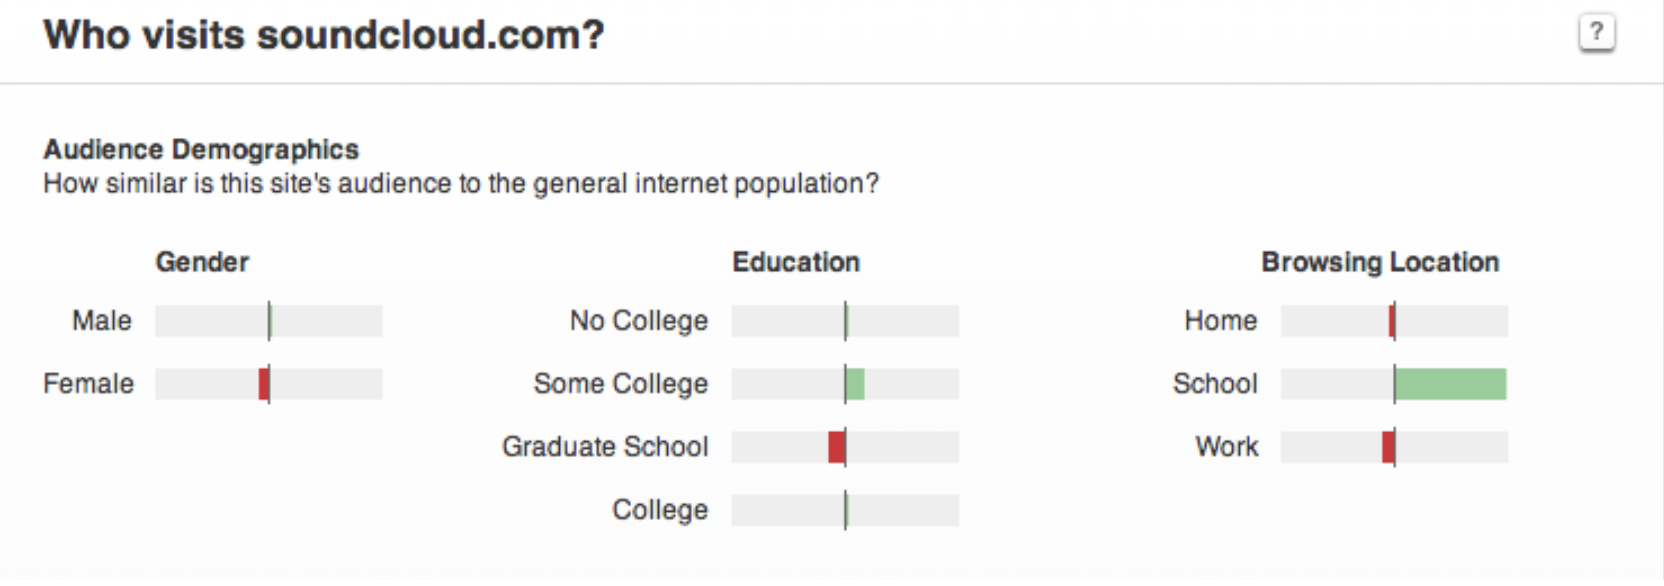Click the Education column heading
Image resolution: width=1664 pixels, height=586 pixels.
796,262
